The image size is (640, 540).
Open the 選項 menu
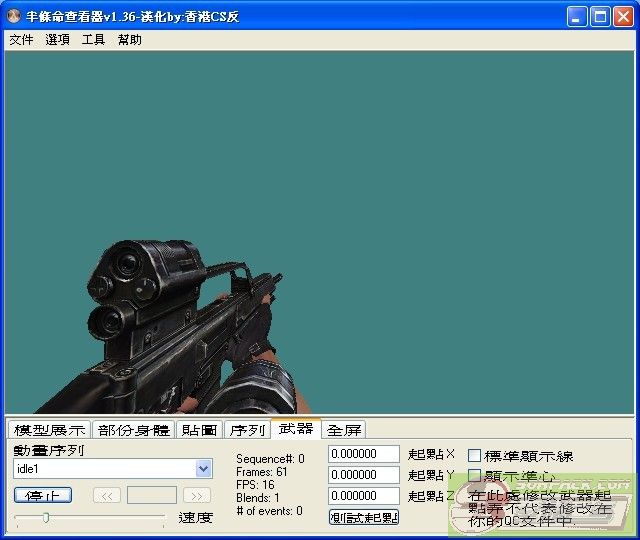pyautogui.click(x=57, y=40)
